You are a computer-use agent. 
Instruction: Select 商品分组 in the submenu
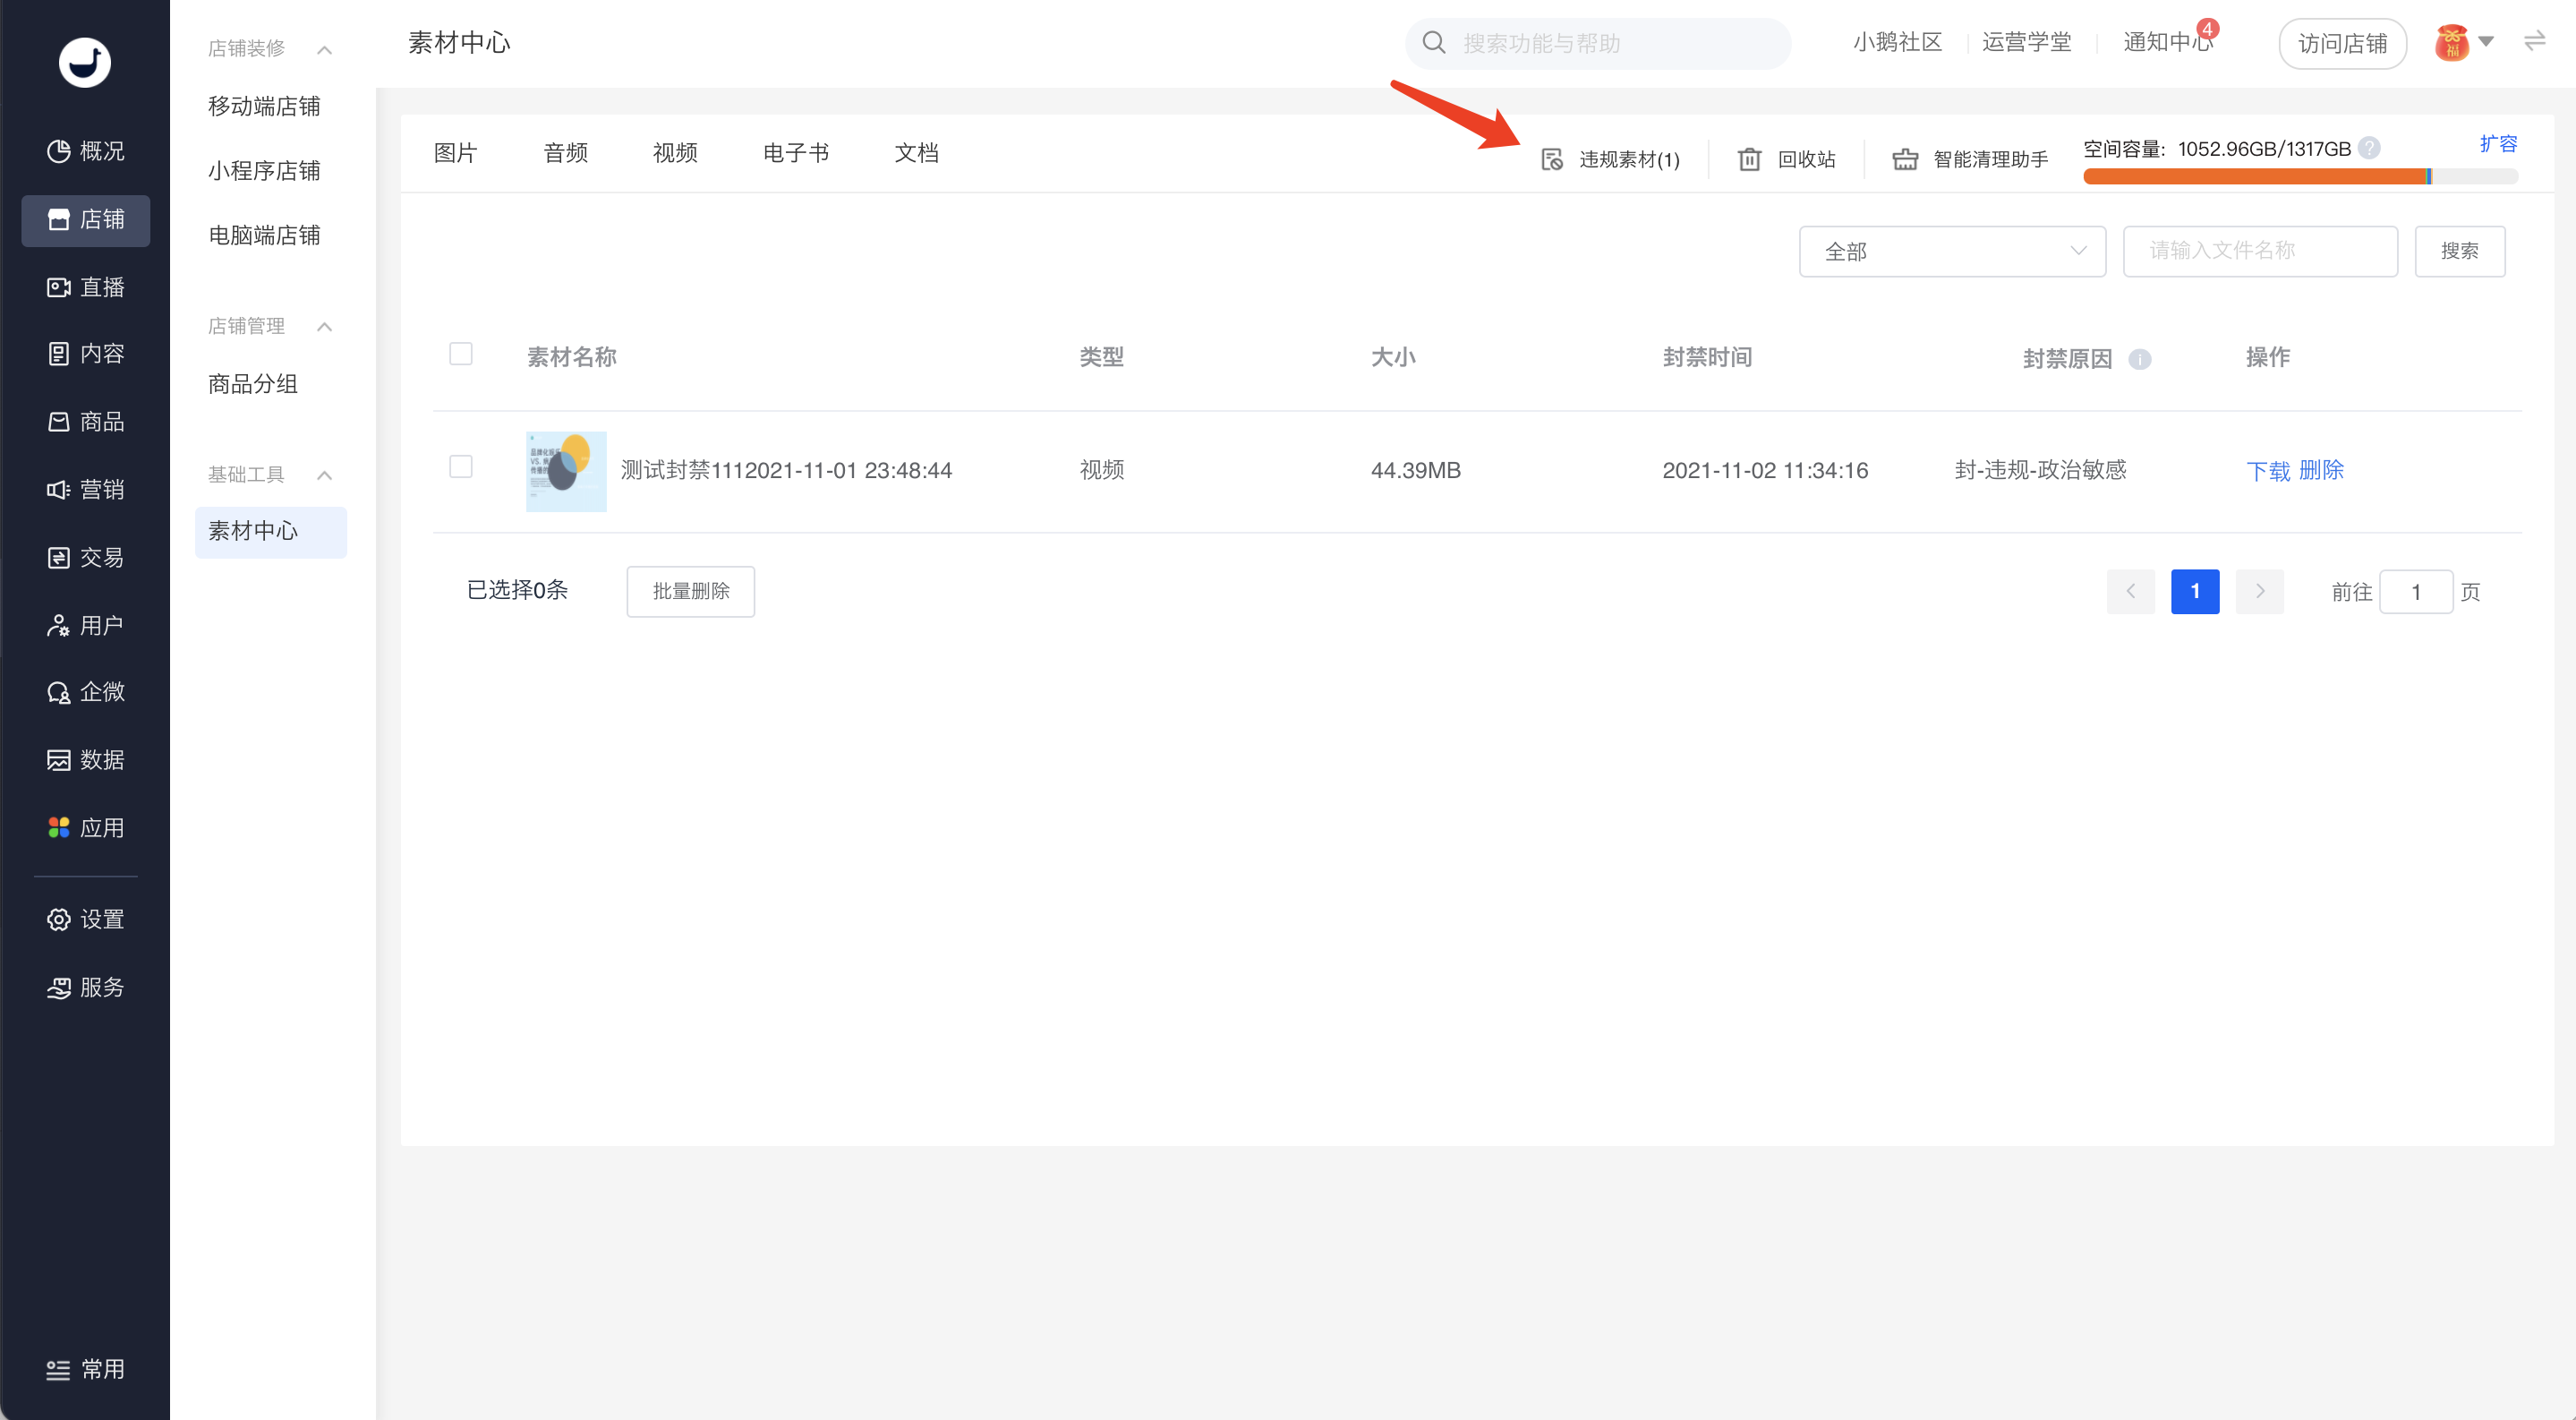pos(253,384)
